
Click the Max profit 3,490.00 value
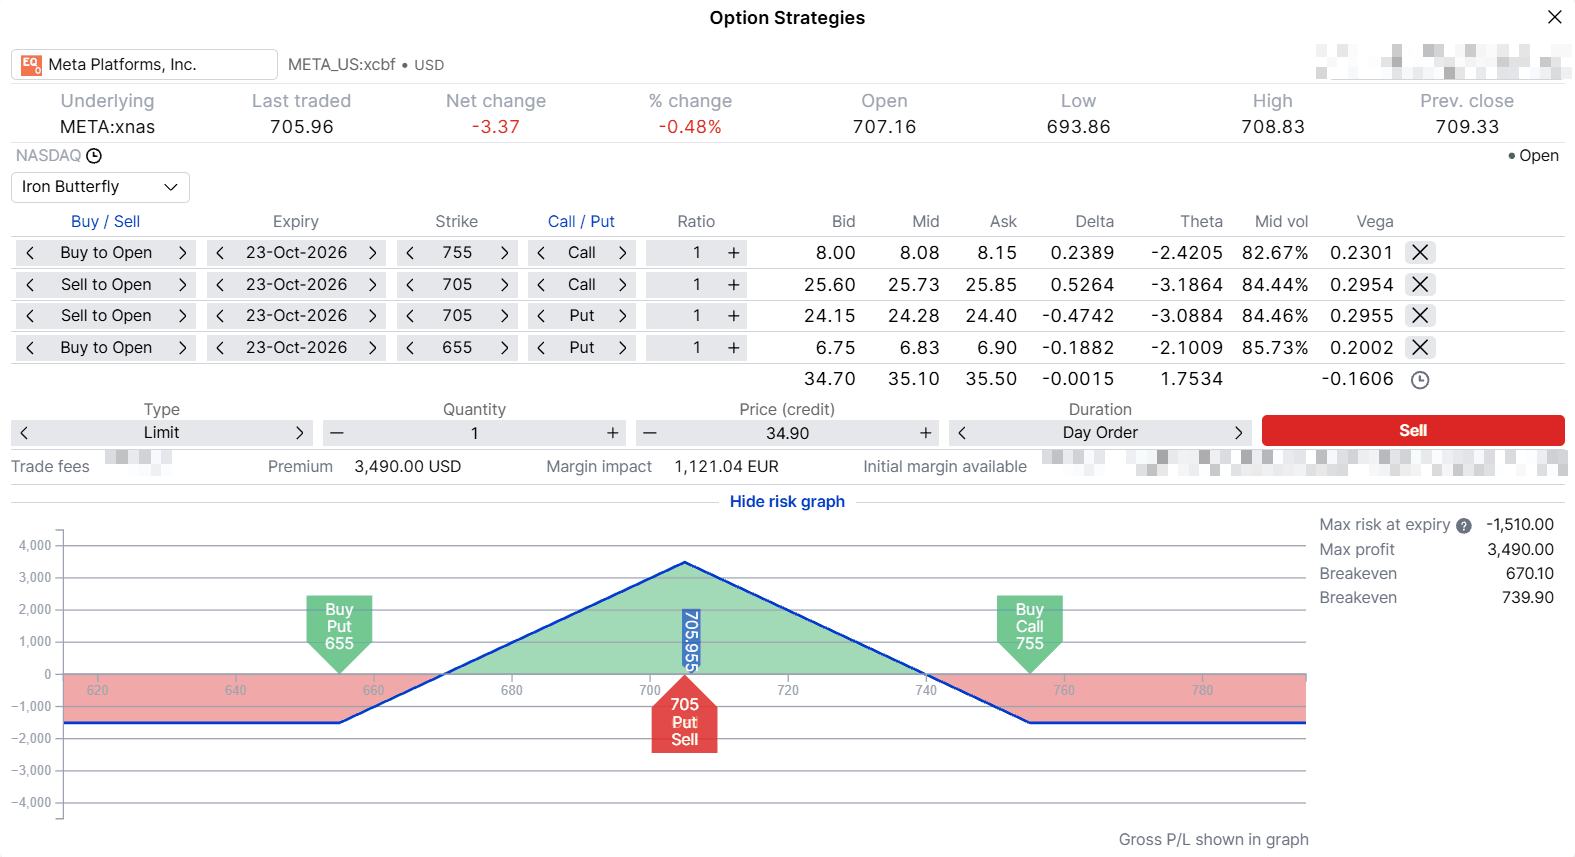click(1520, 550)
